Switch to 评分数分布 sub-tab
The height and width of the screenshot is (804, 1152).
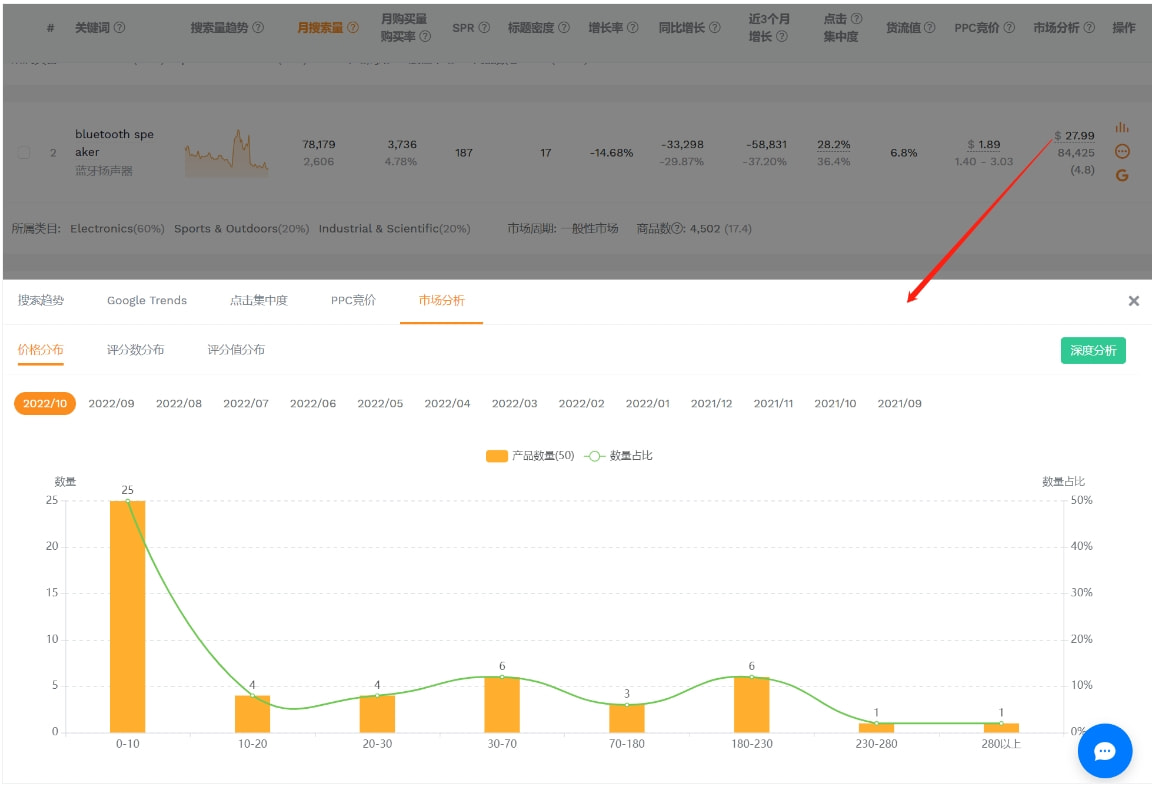coord(135,350)
